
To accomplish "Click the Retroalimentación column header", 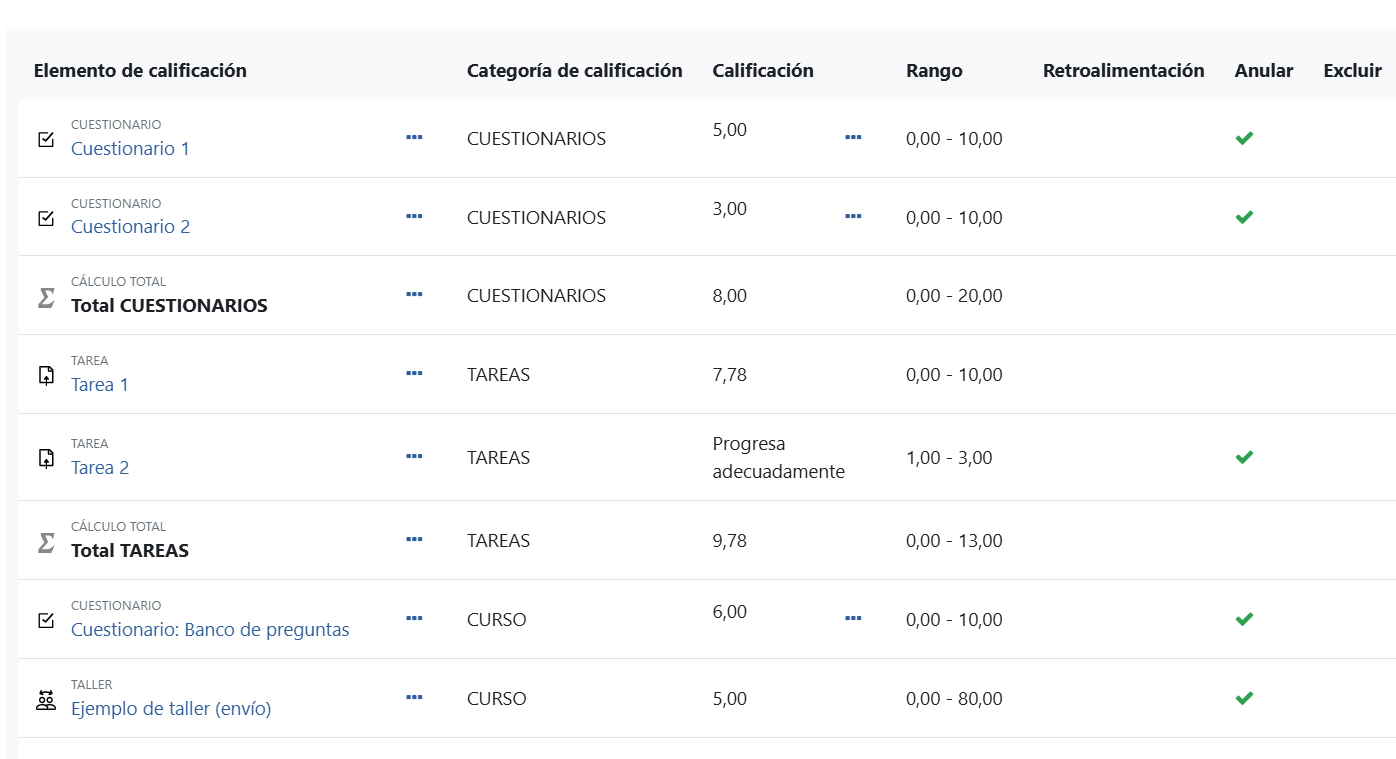I will click(1124, 70).
